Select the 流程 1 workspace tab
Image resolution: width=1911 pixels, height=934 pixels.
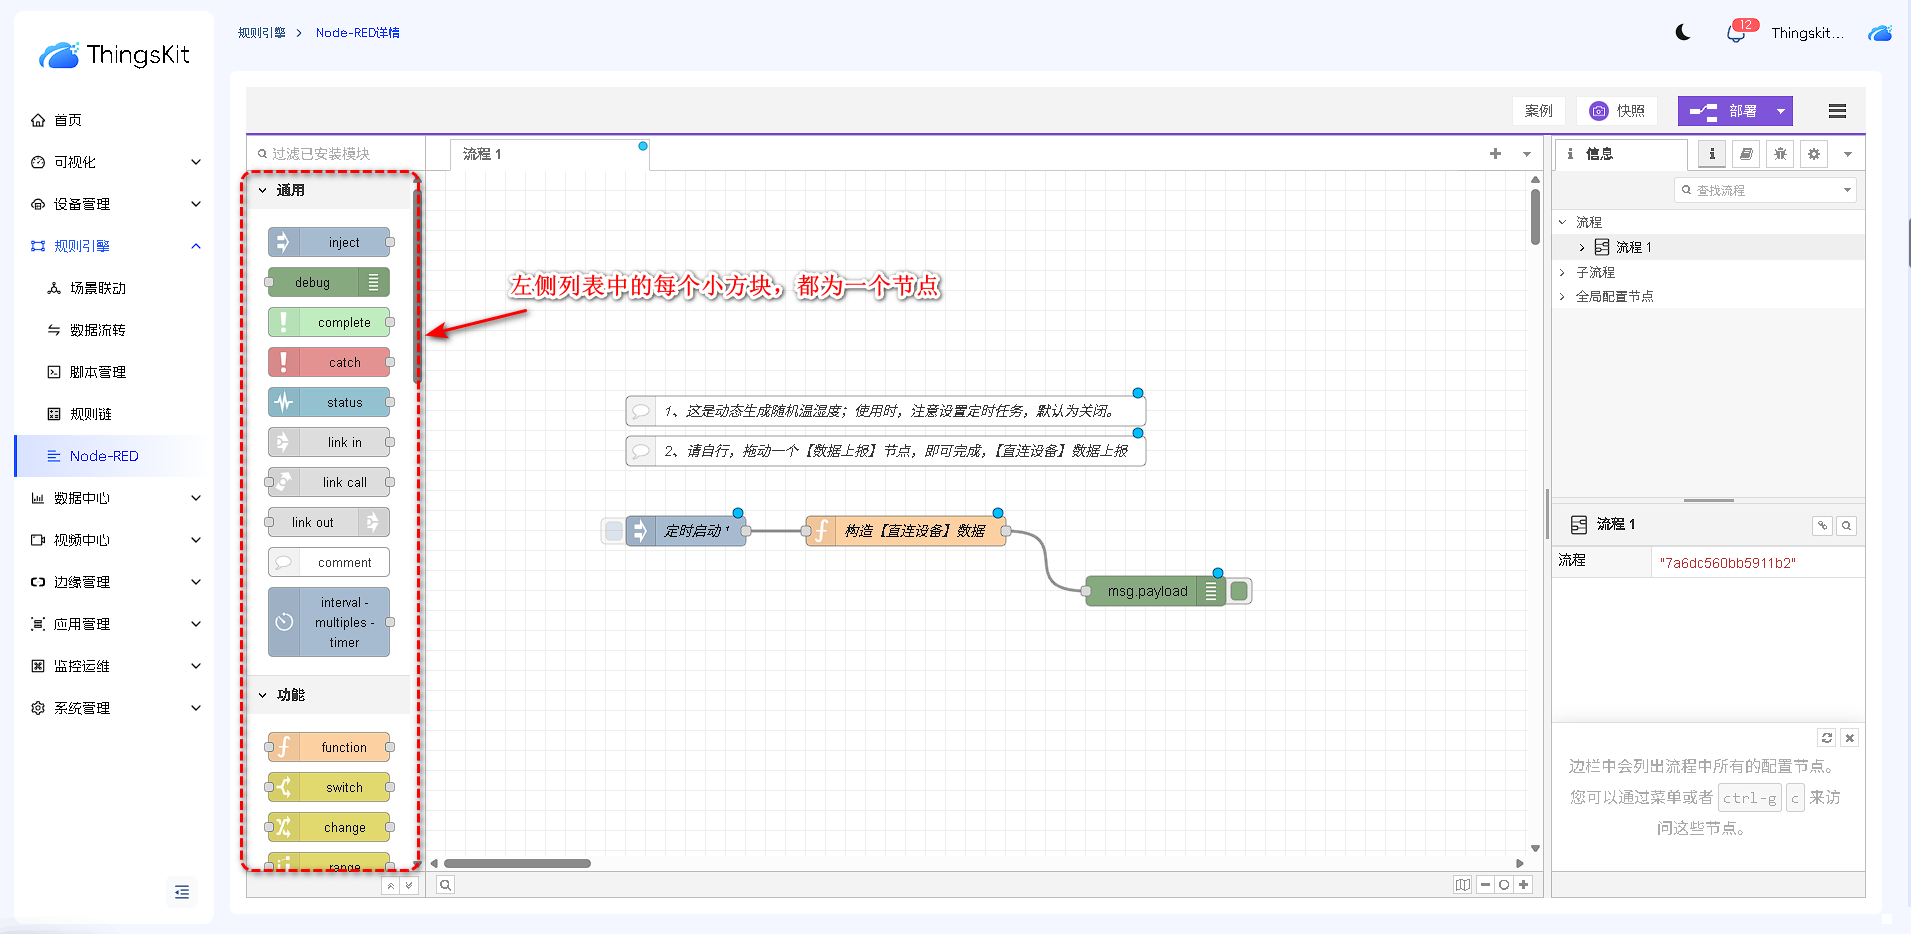click(x=482, y=154)
